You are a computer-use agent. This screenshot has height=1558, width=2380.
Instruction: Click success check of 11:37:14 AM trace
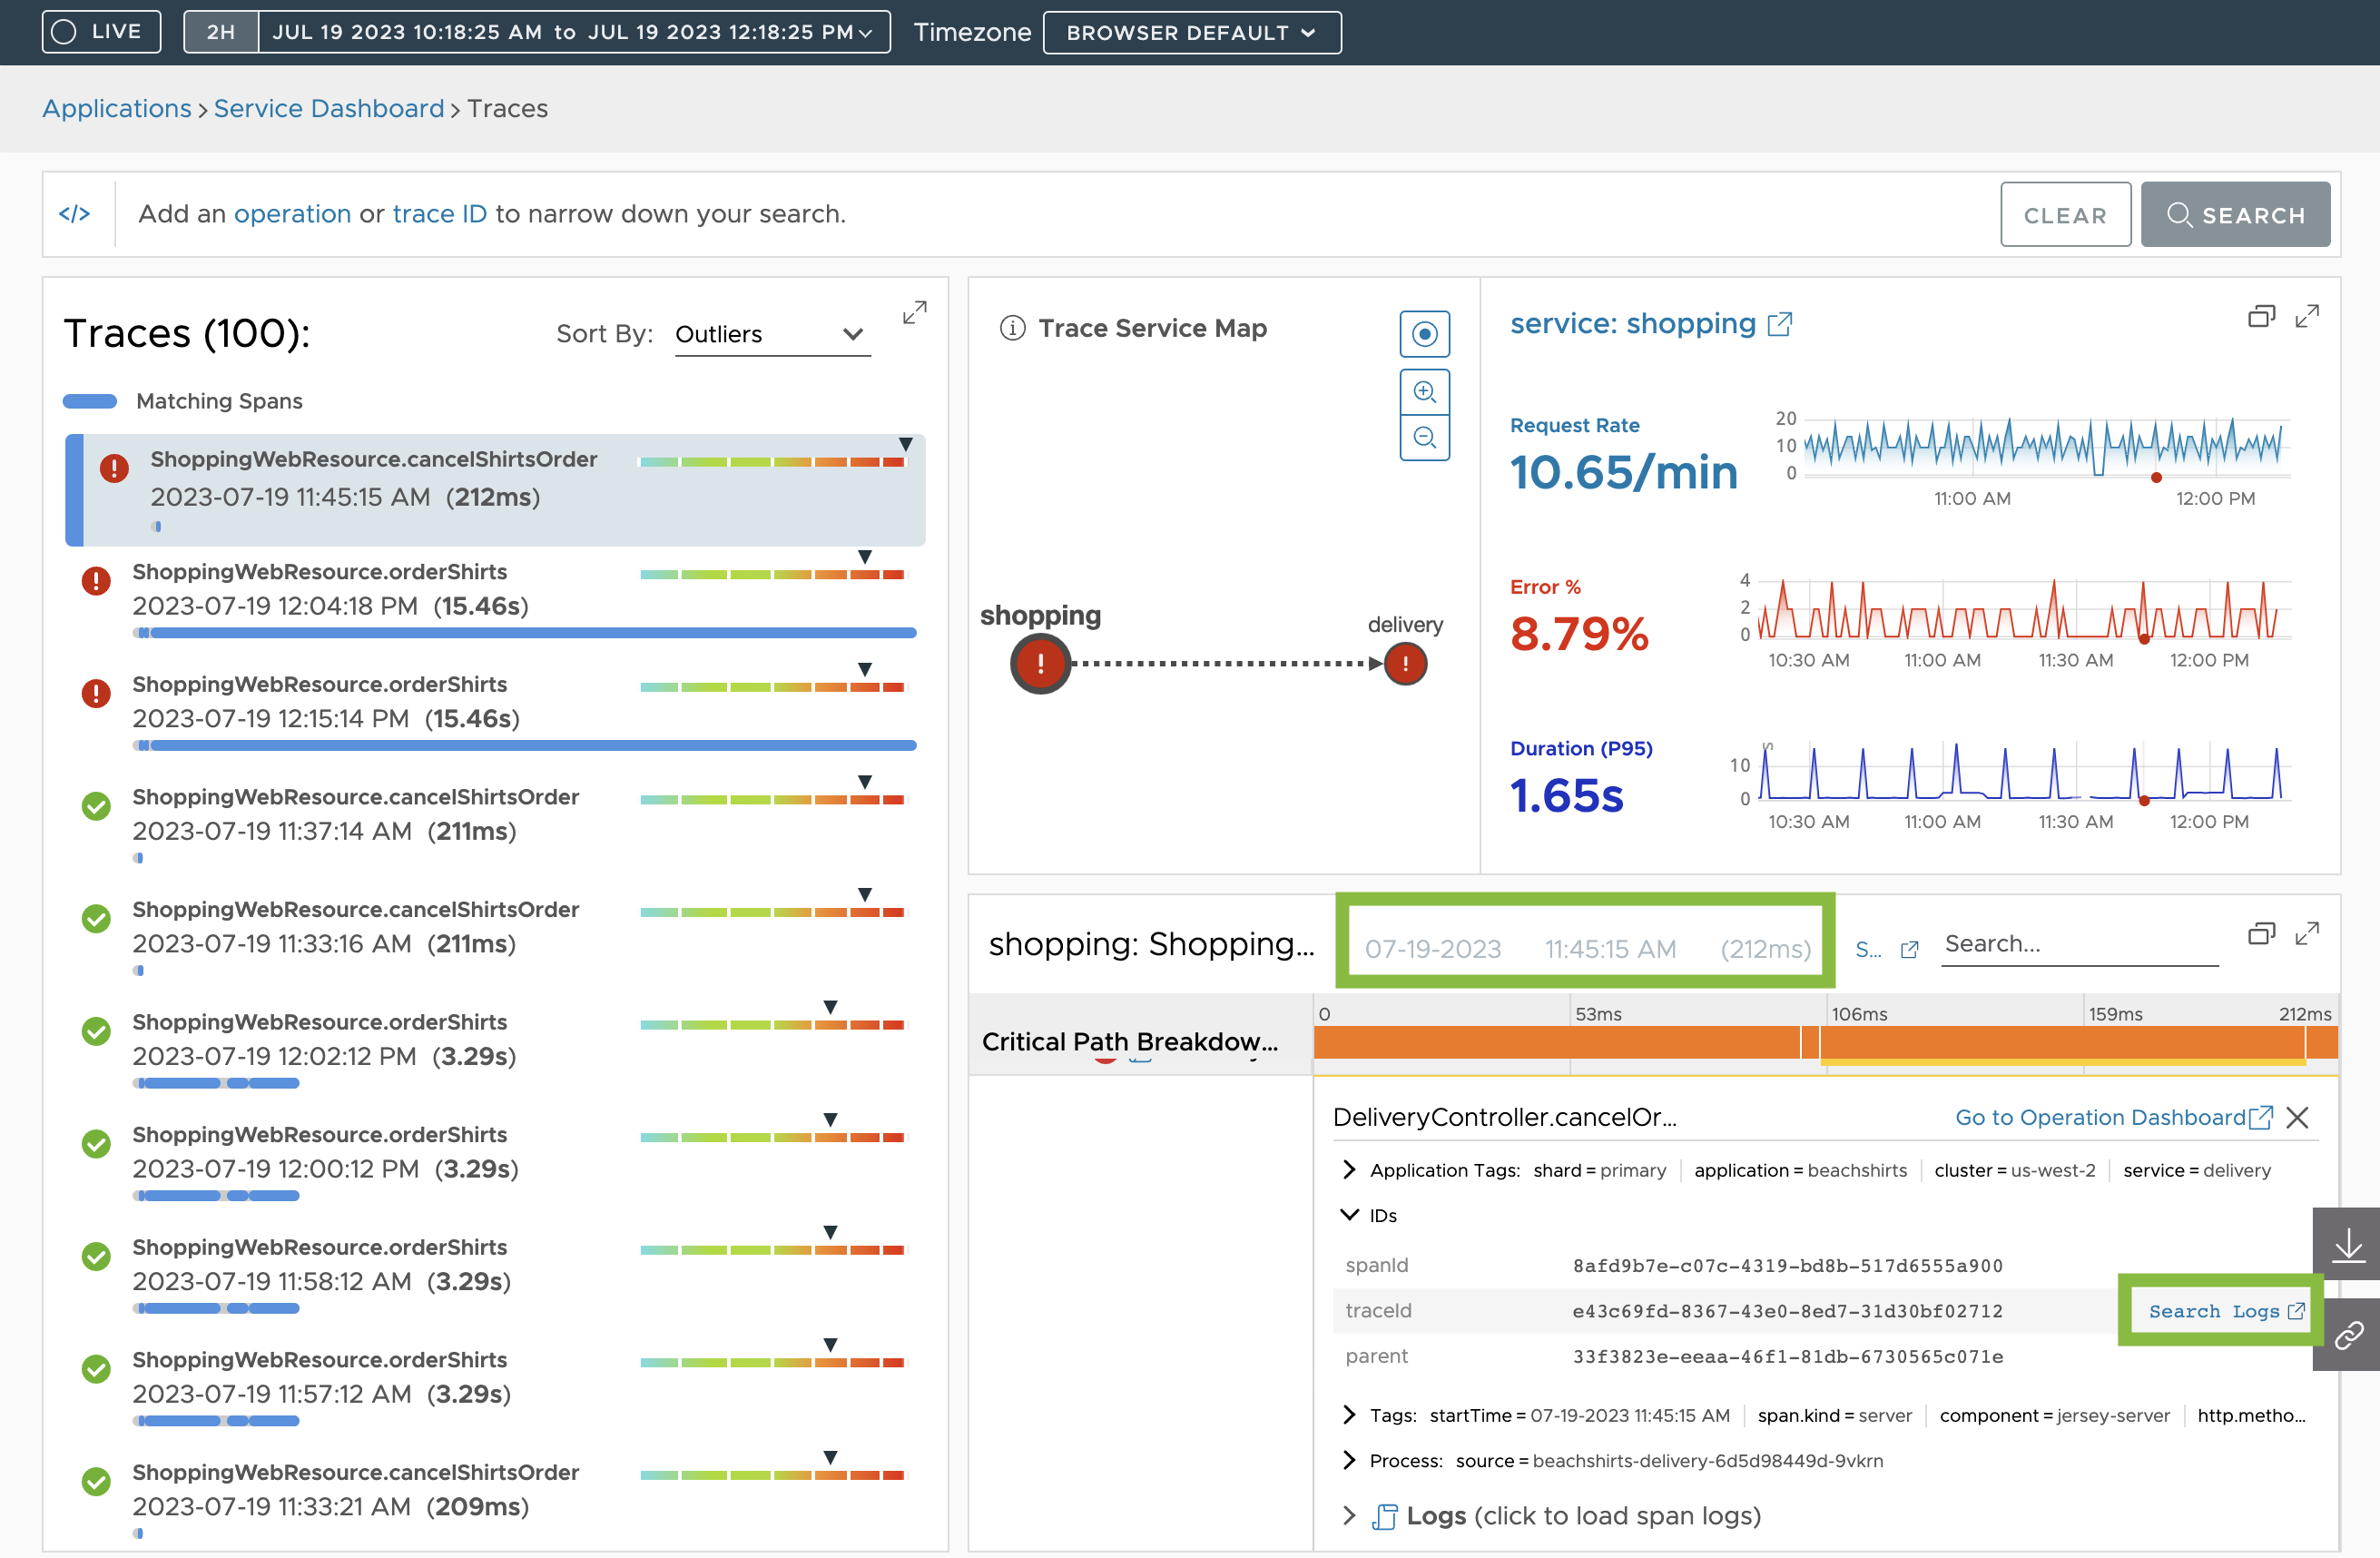[x=96, y=805]
